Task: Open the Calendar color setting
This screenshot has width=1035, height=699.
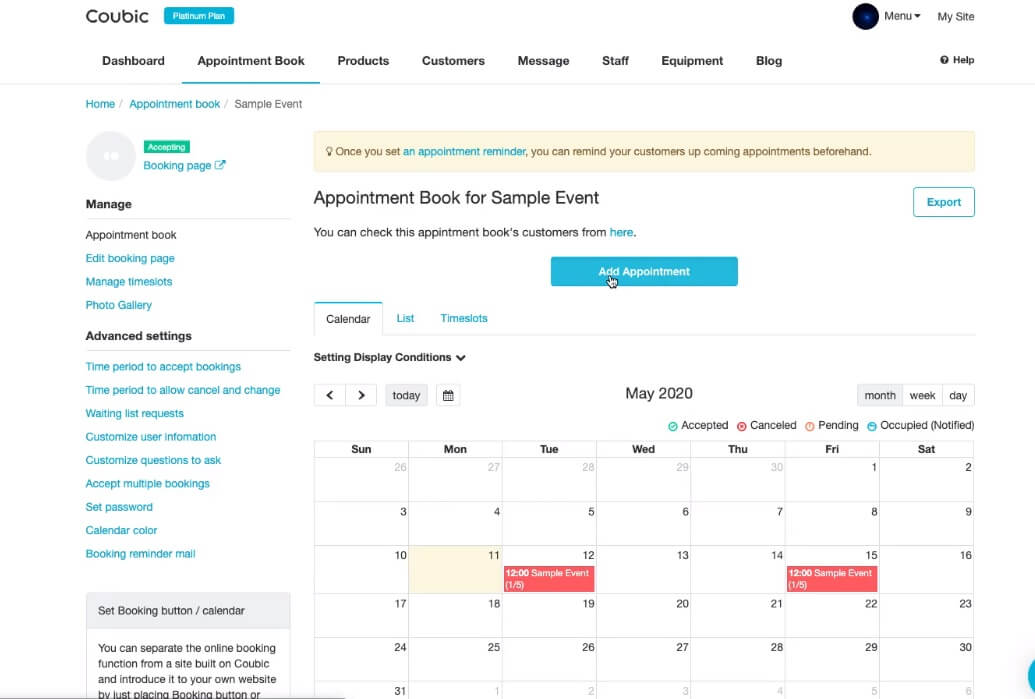Action: [121, 530]
